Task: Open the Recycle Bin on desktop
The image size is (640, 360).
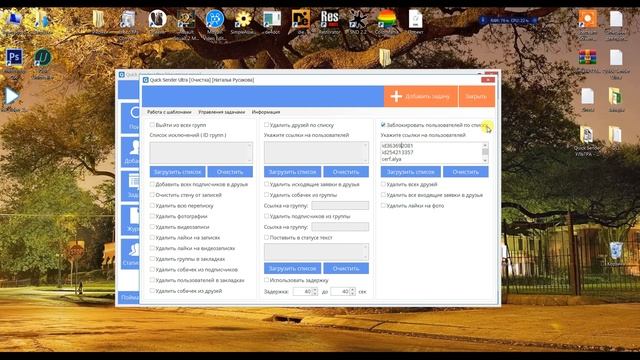Action: pyautogui.click(x=616, y=251)
